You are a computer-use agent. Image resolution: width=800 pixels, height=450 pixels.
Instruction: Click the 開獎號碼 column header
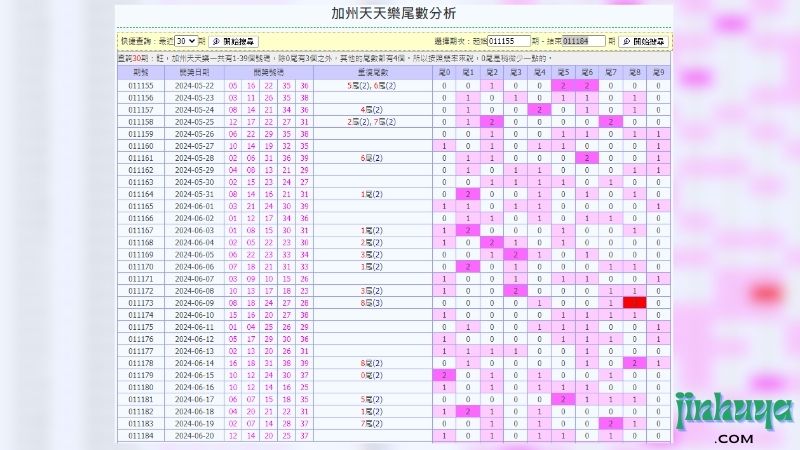[x=268, y=73]
